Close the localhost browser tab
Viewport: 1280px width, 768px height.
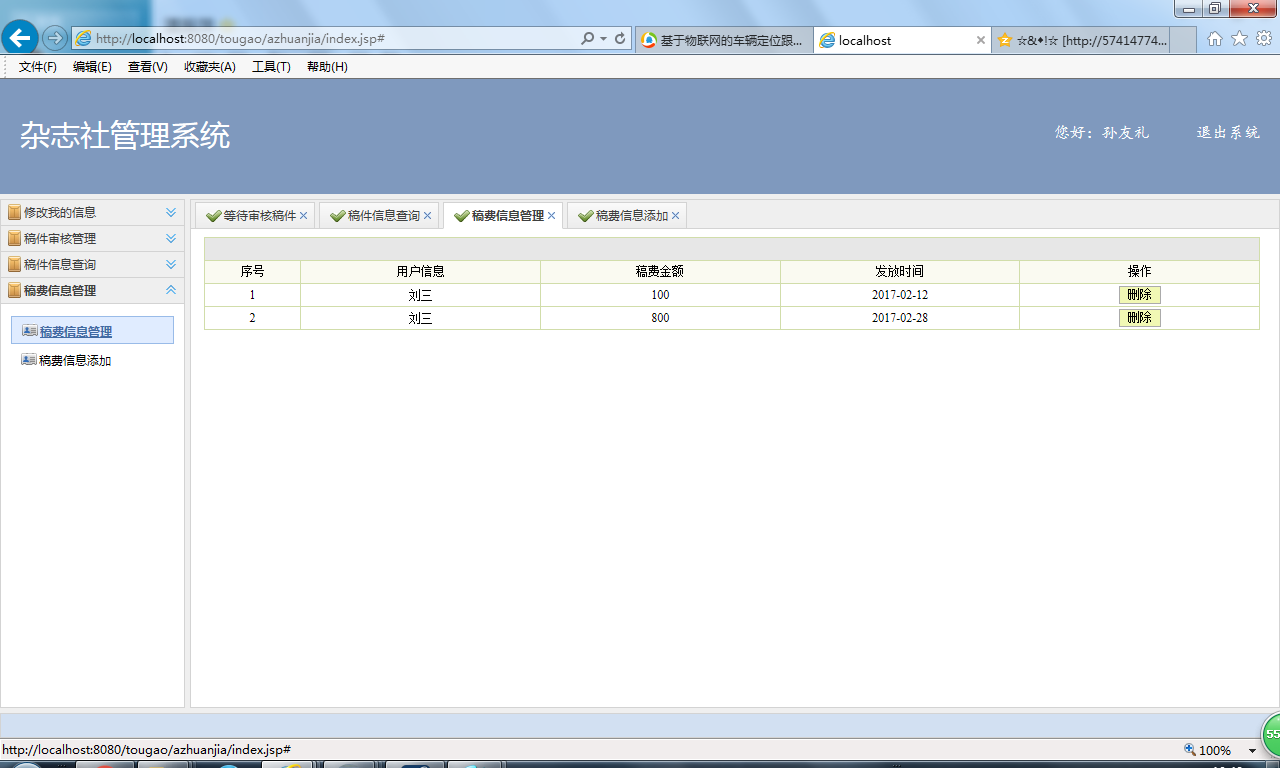(981, 40)
